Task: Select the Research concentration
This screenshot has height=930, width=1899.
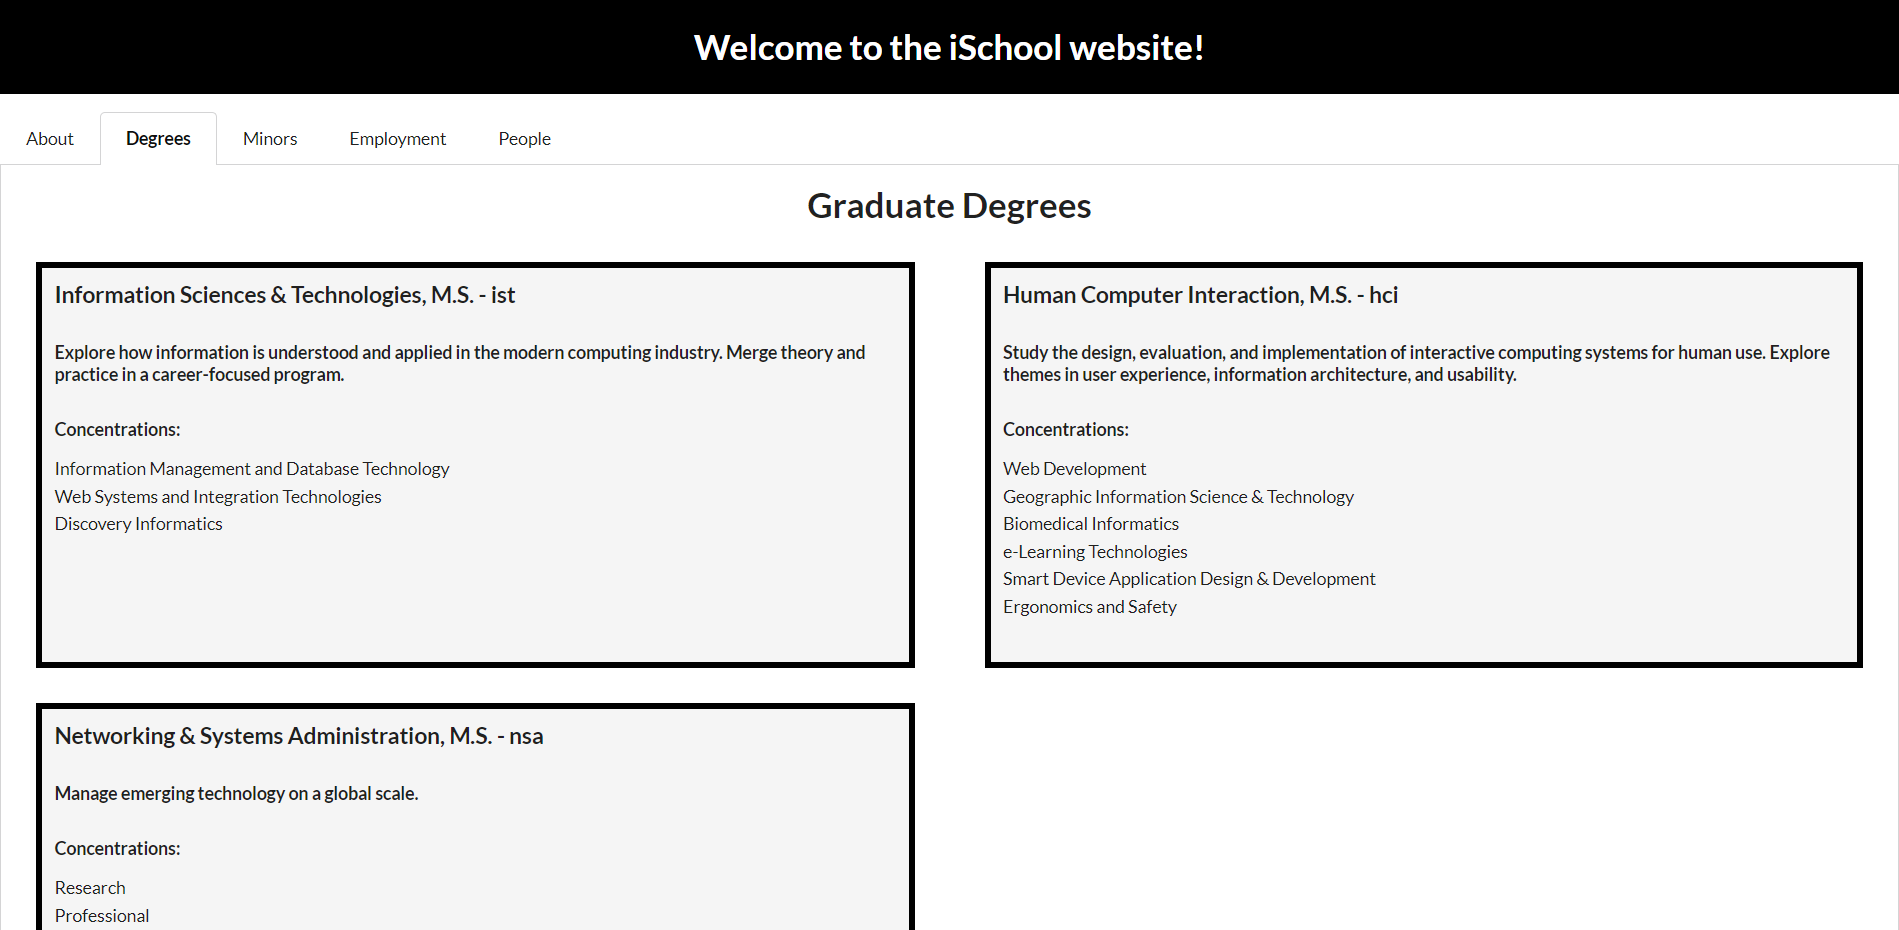Action: (x=90, y=888)
